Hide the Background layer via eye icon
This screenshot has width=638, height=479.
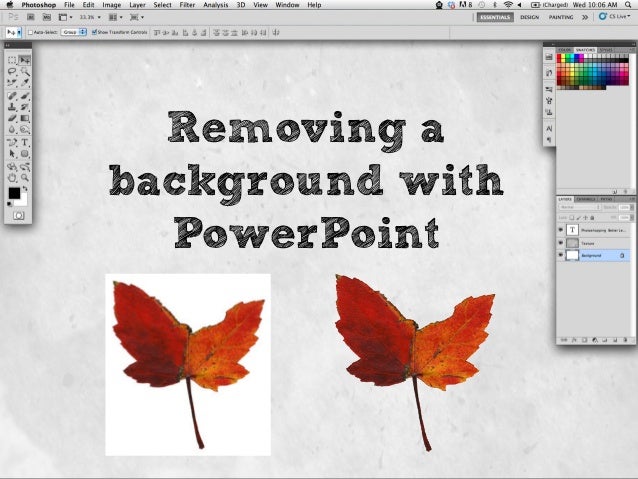[561, 255]
